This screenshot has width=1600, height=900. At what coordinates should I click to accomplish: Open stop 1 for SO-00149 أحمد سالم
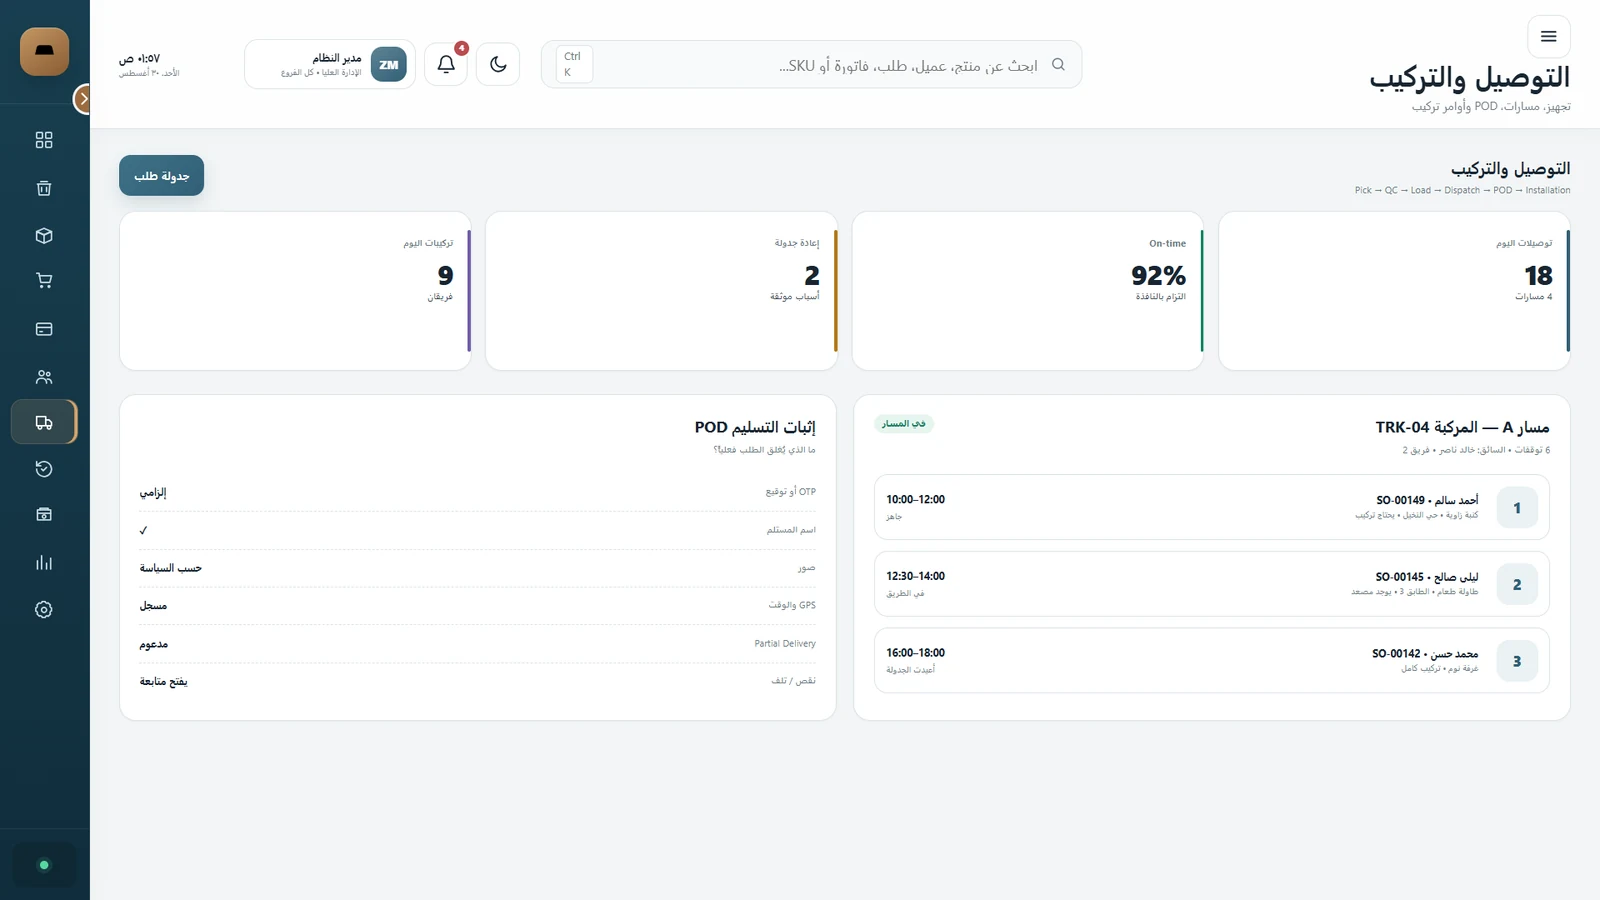coord(1212,507)
